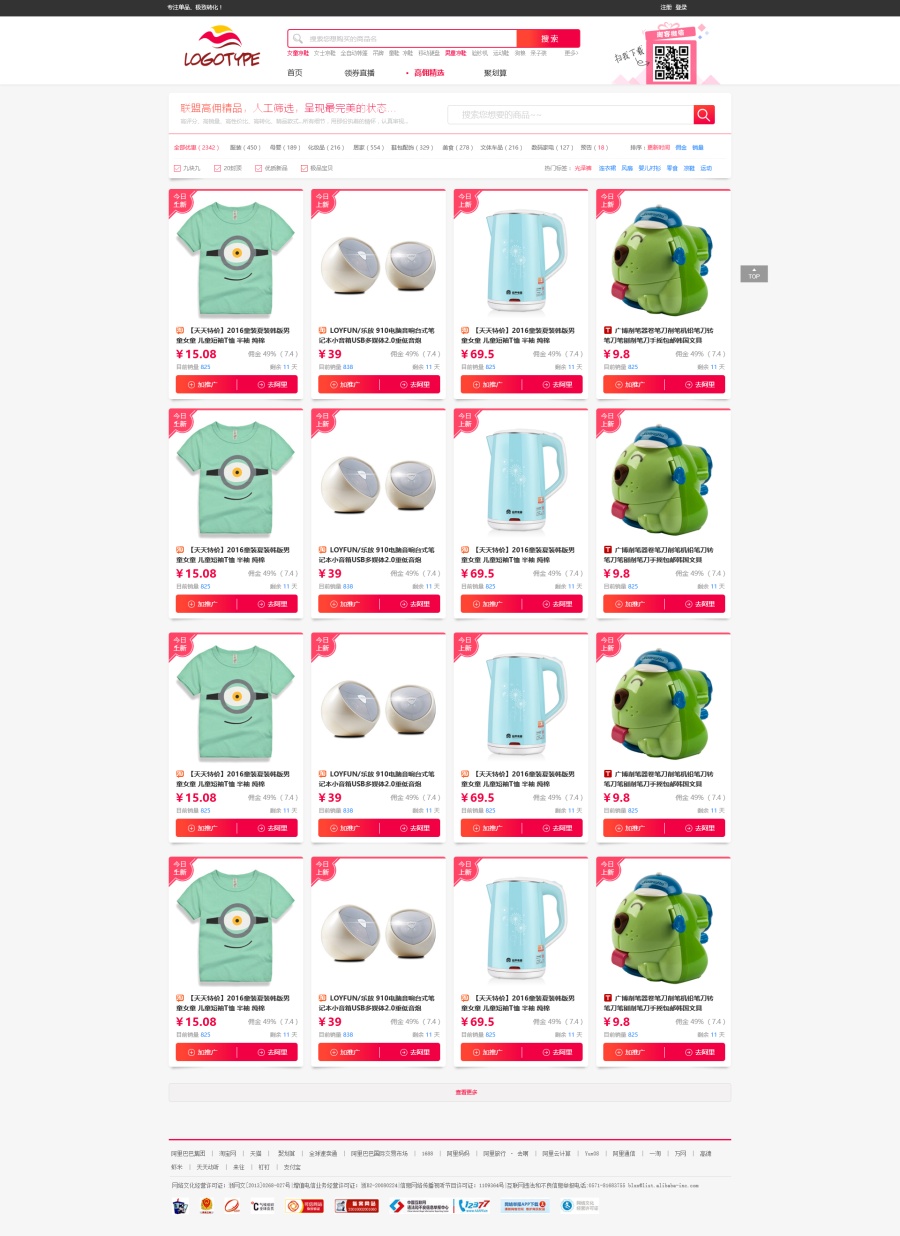Filter category by 全部优惠 (2342)
Viewport: 900px width, 1236px height.
(196, 147)
